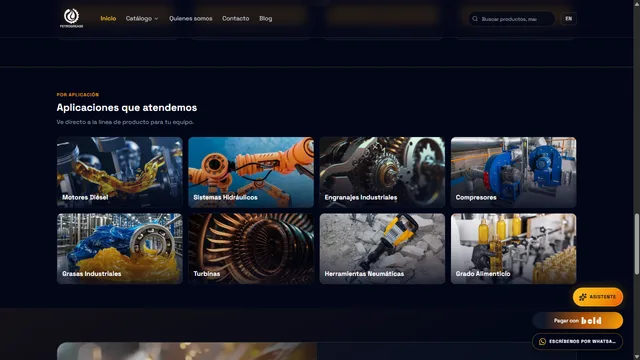Open Herramientas Neumáticas application card
Image resolution: width=640 pixels, height=360 pixels.
point(382,249)
